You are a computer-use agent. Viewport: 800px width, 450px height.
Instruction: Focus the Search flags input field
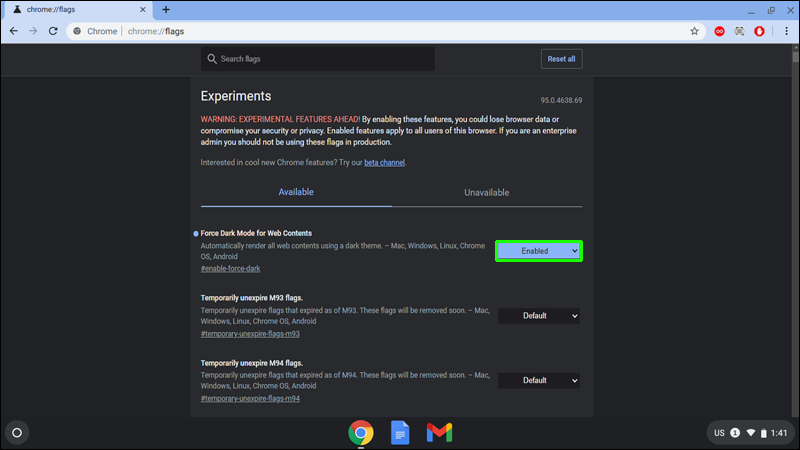click(x=317, y=59)
